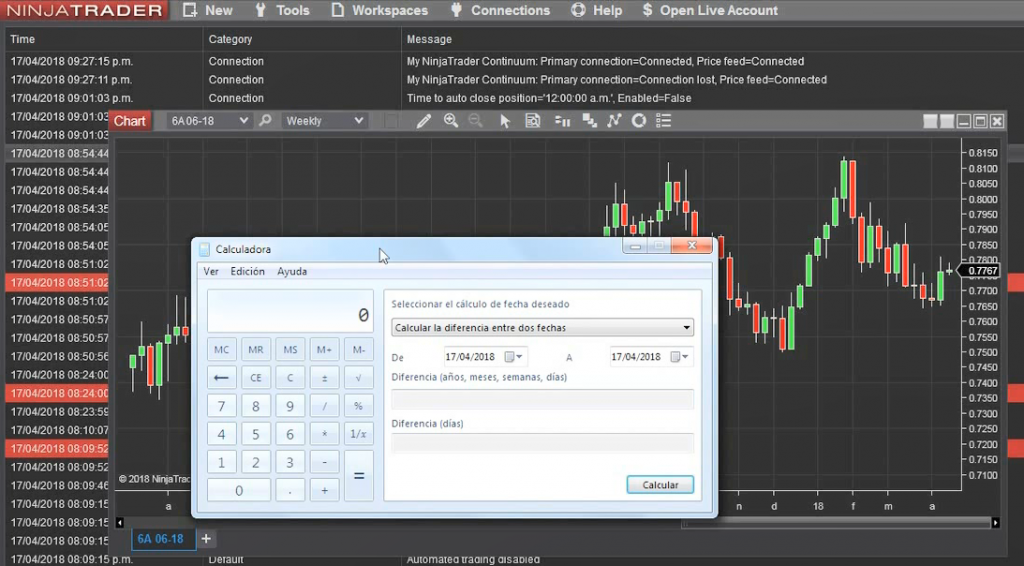This screenshot has width=1024, height=566.
Task: Open the Edición menu in Calculadora
Action: pyautogui.click(x=248, y=272)
